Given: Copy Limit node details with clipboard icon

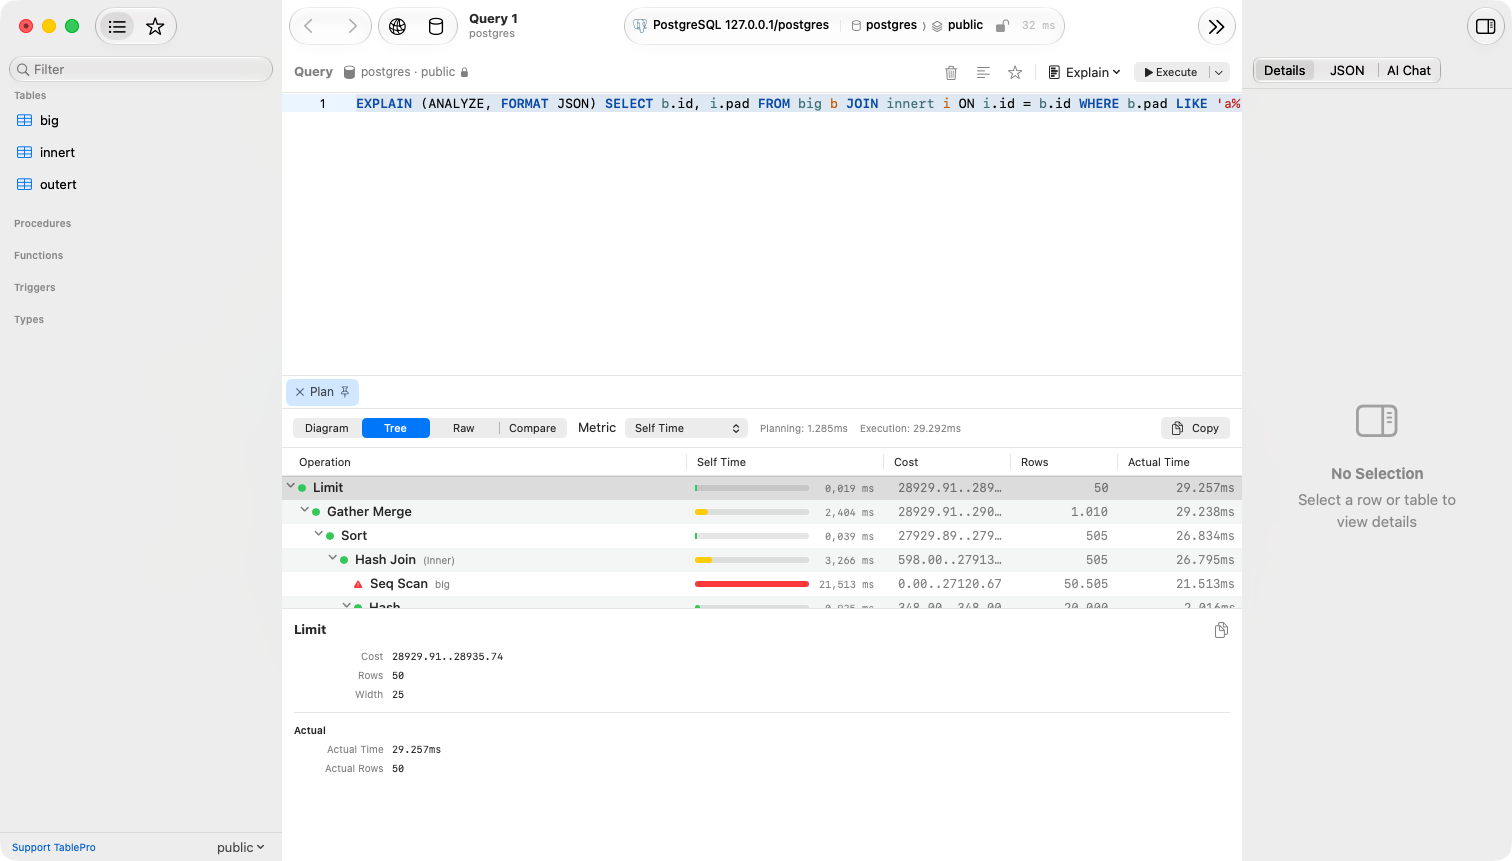Looking at the screenshot, I should [x=1221, y=630].
